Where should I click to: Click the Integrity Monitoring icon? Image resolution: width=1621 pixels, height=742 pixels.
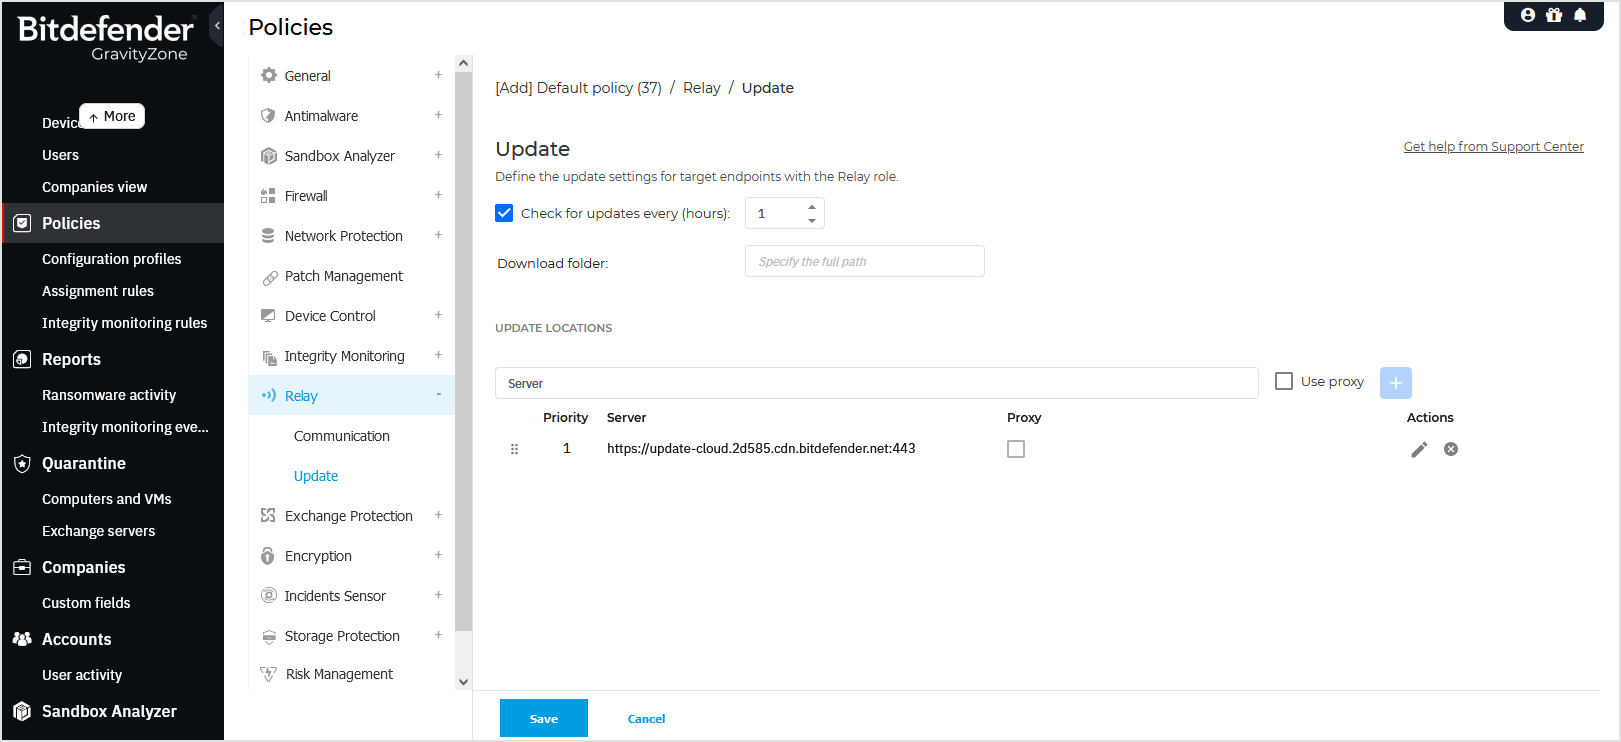click(269, 357)
